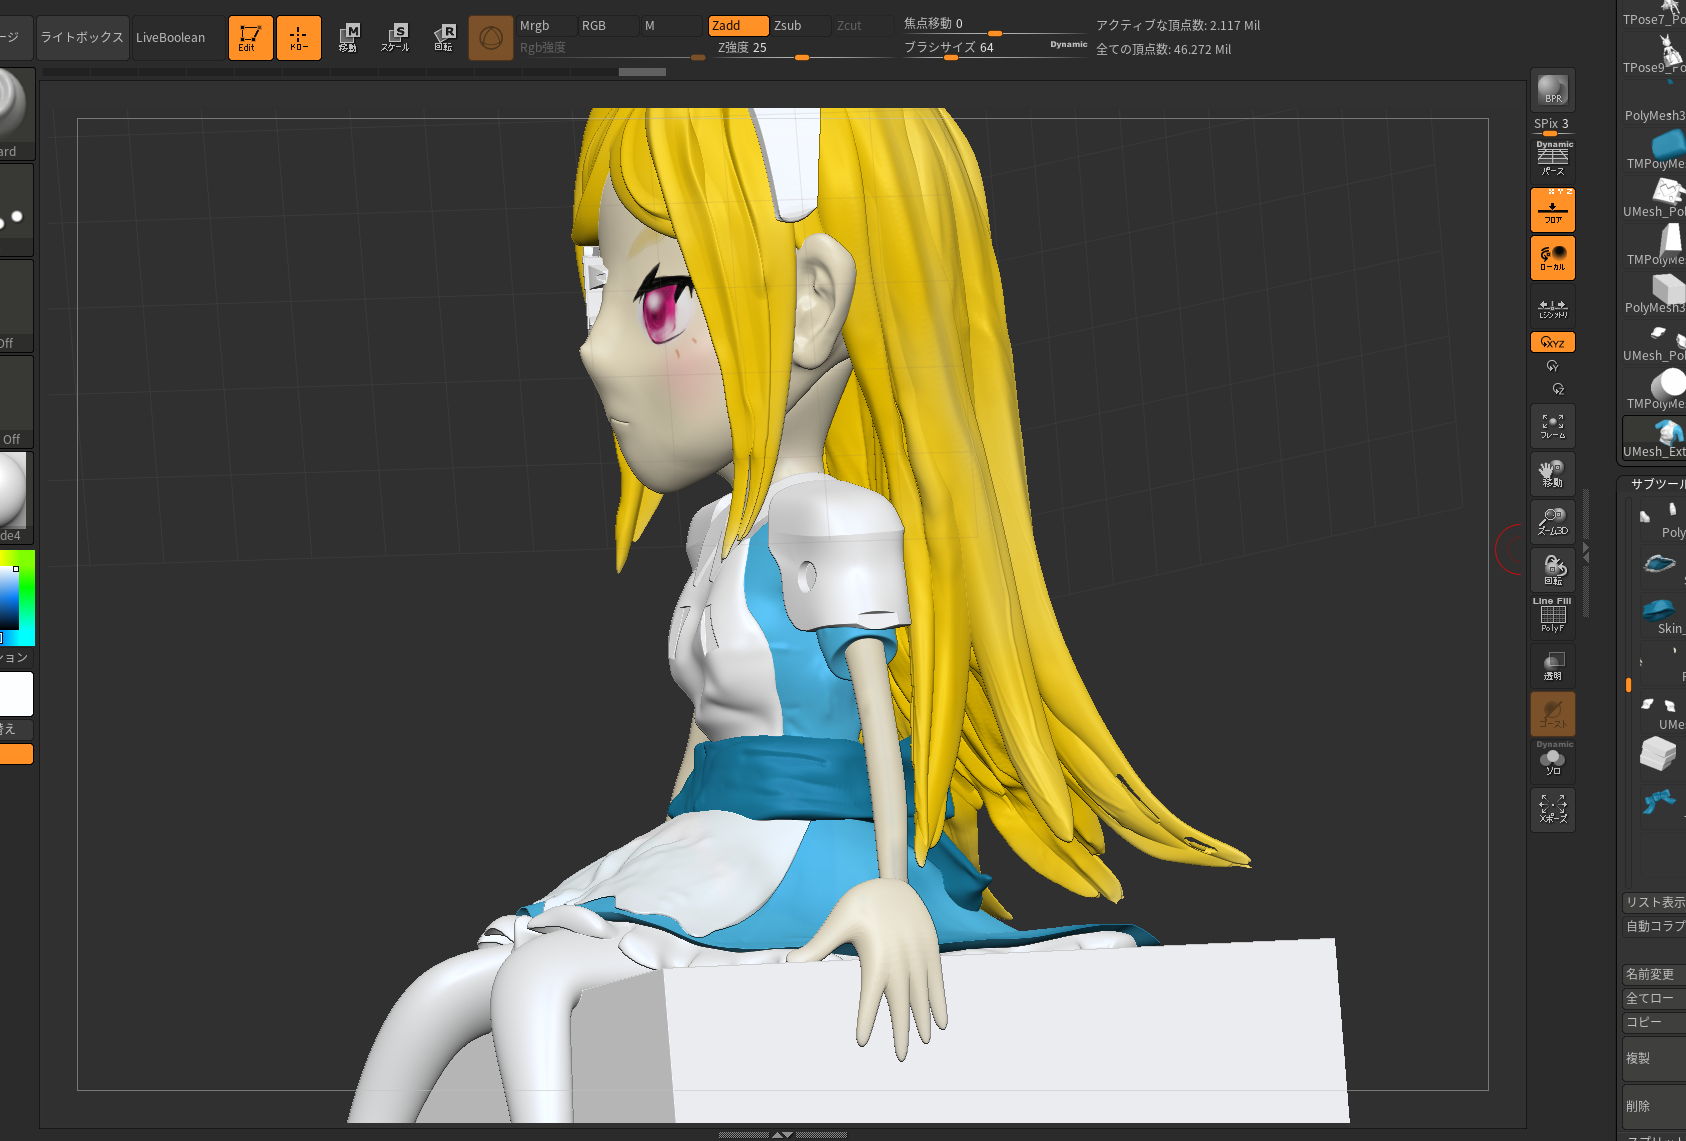Click the Dynamic brush size label
1686x1141 pixels.
click(x=1069, y=44)
